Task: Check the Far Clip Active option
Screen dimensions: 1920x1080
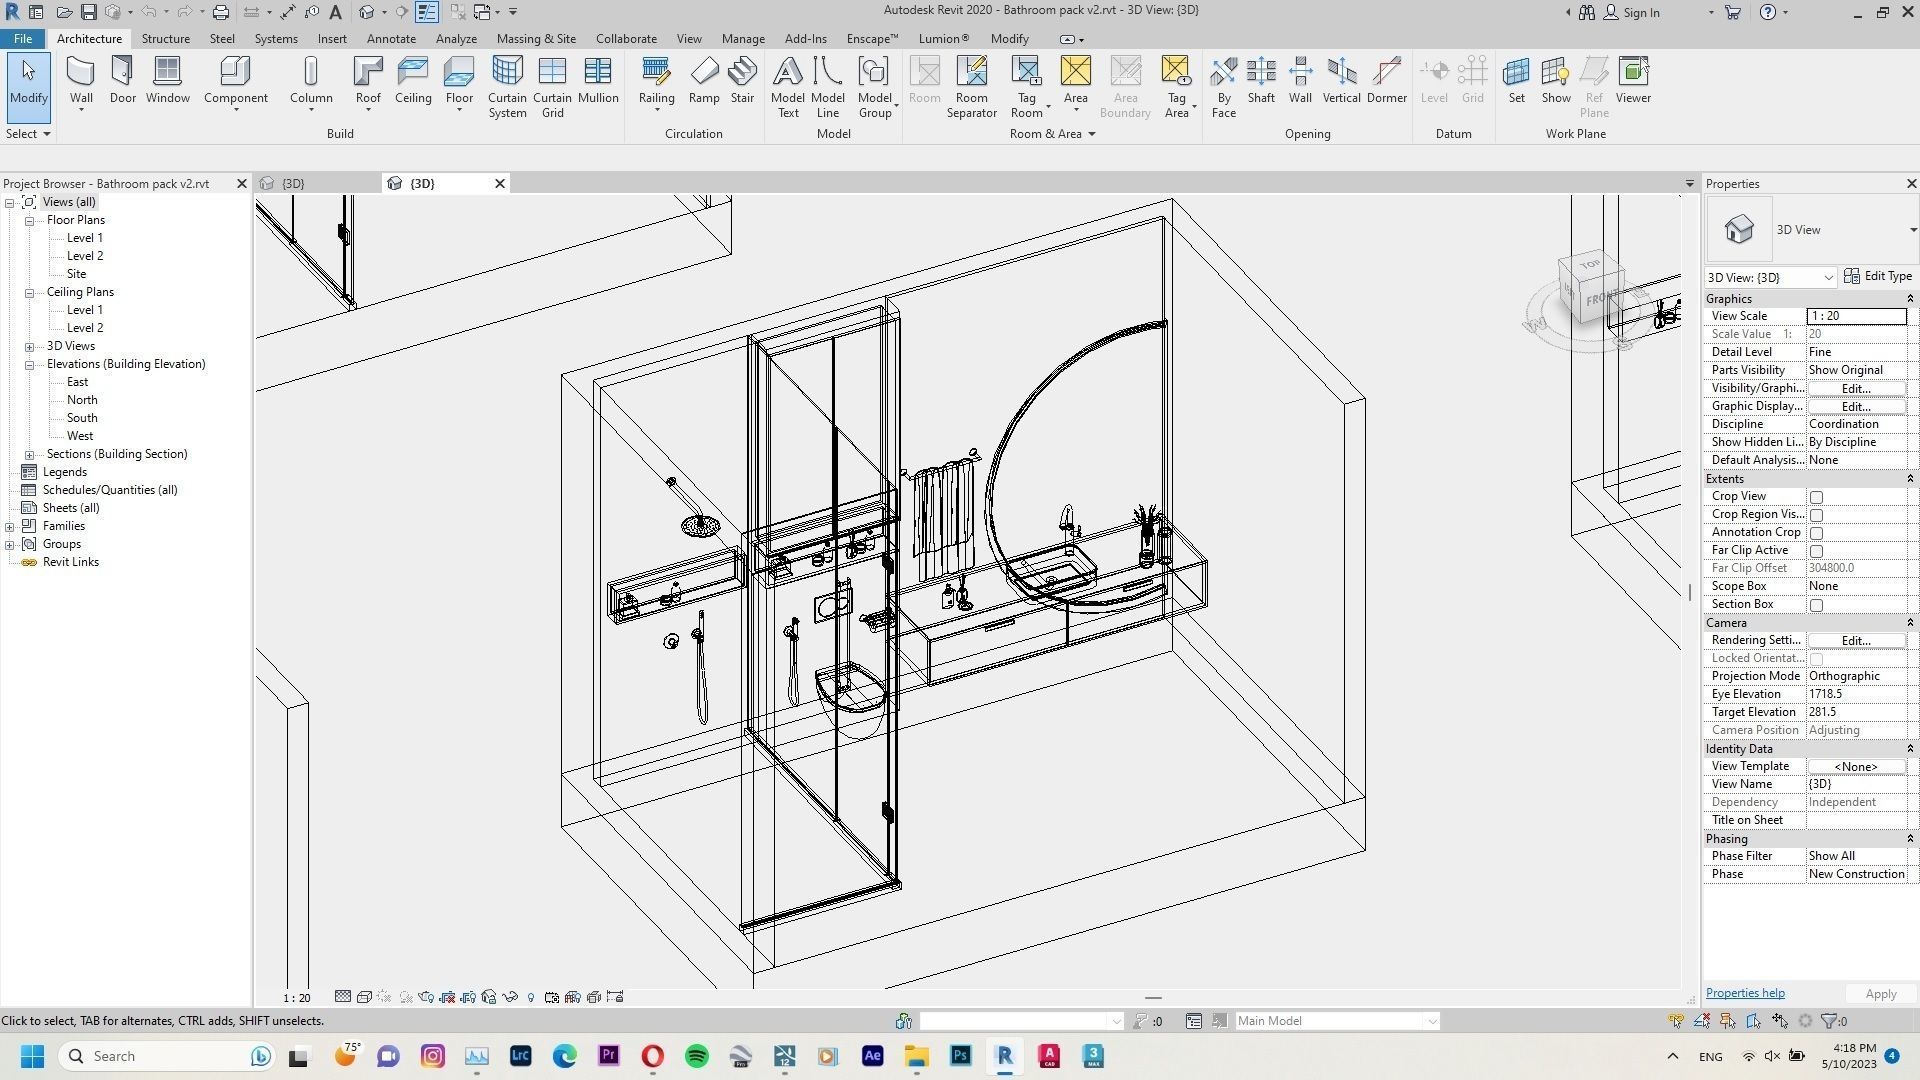Action: click(x=1816, y=550)
